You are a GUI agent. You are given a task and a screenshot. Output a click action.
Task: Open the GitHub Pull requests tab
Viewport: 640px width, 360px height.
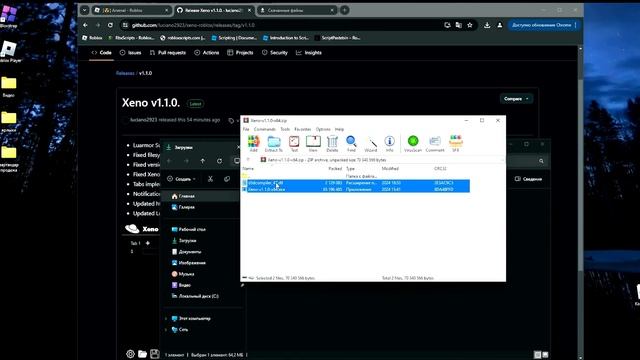(x=167, y=53)
